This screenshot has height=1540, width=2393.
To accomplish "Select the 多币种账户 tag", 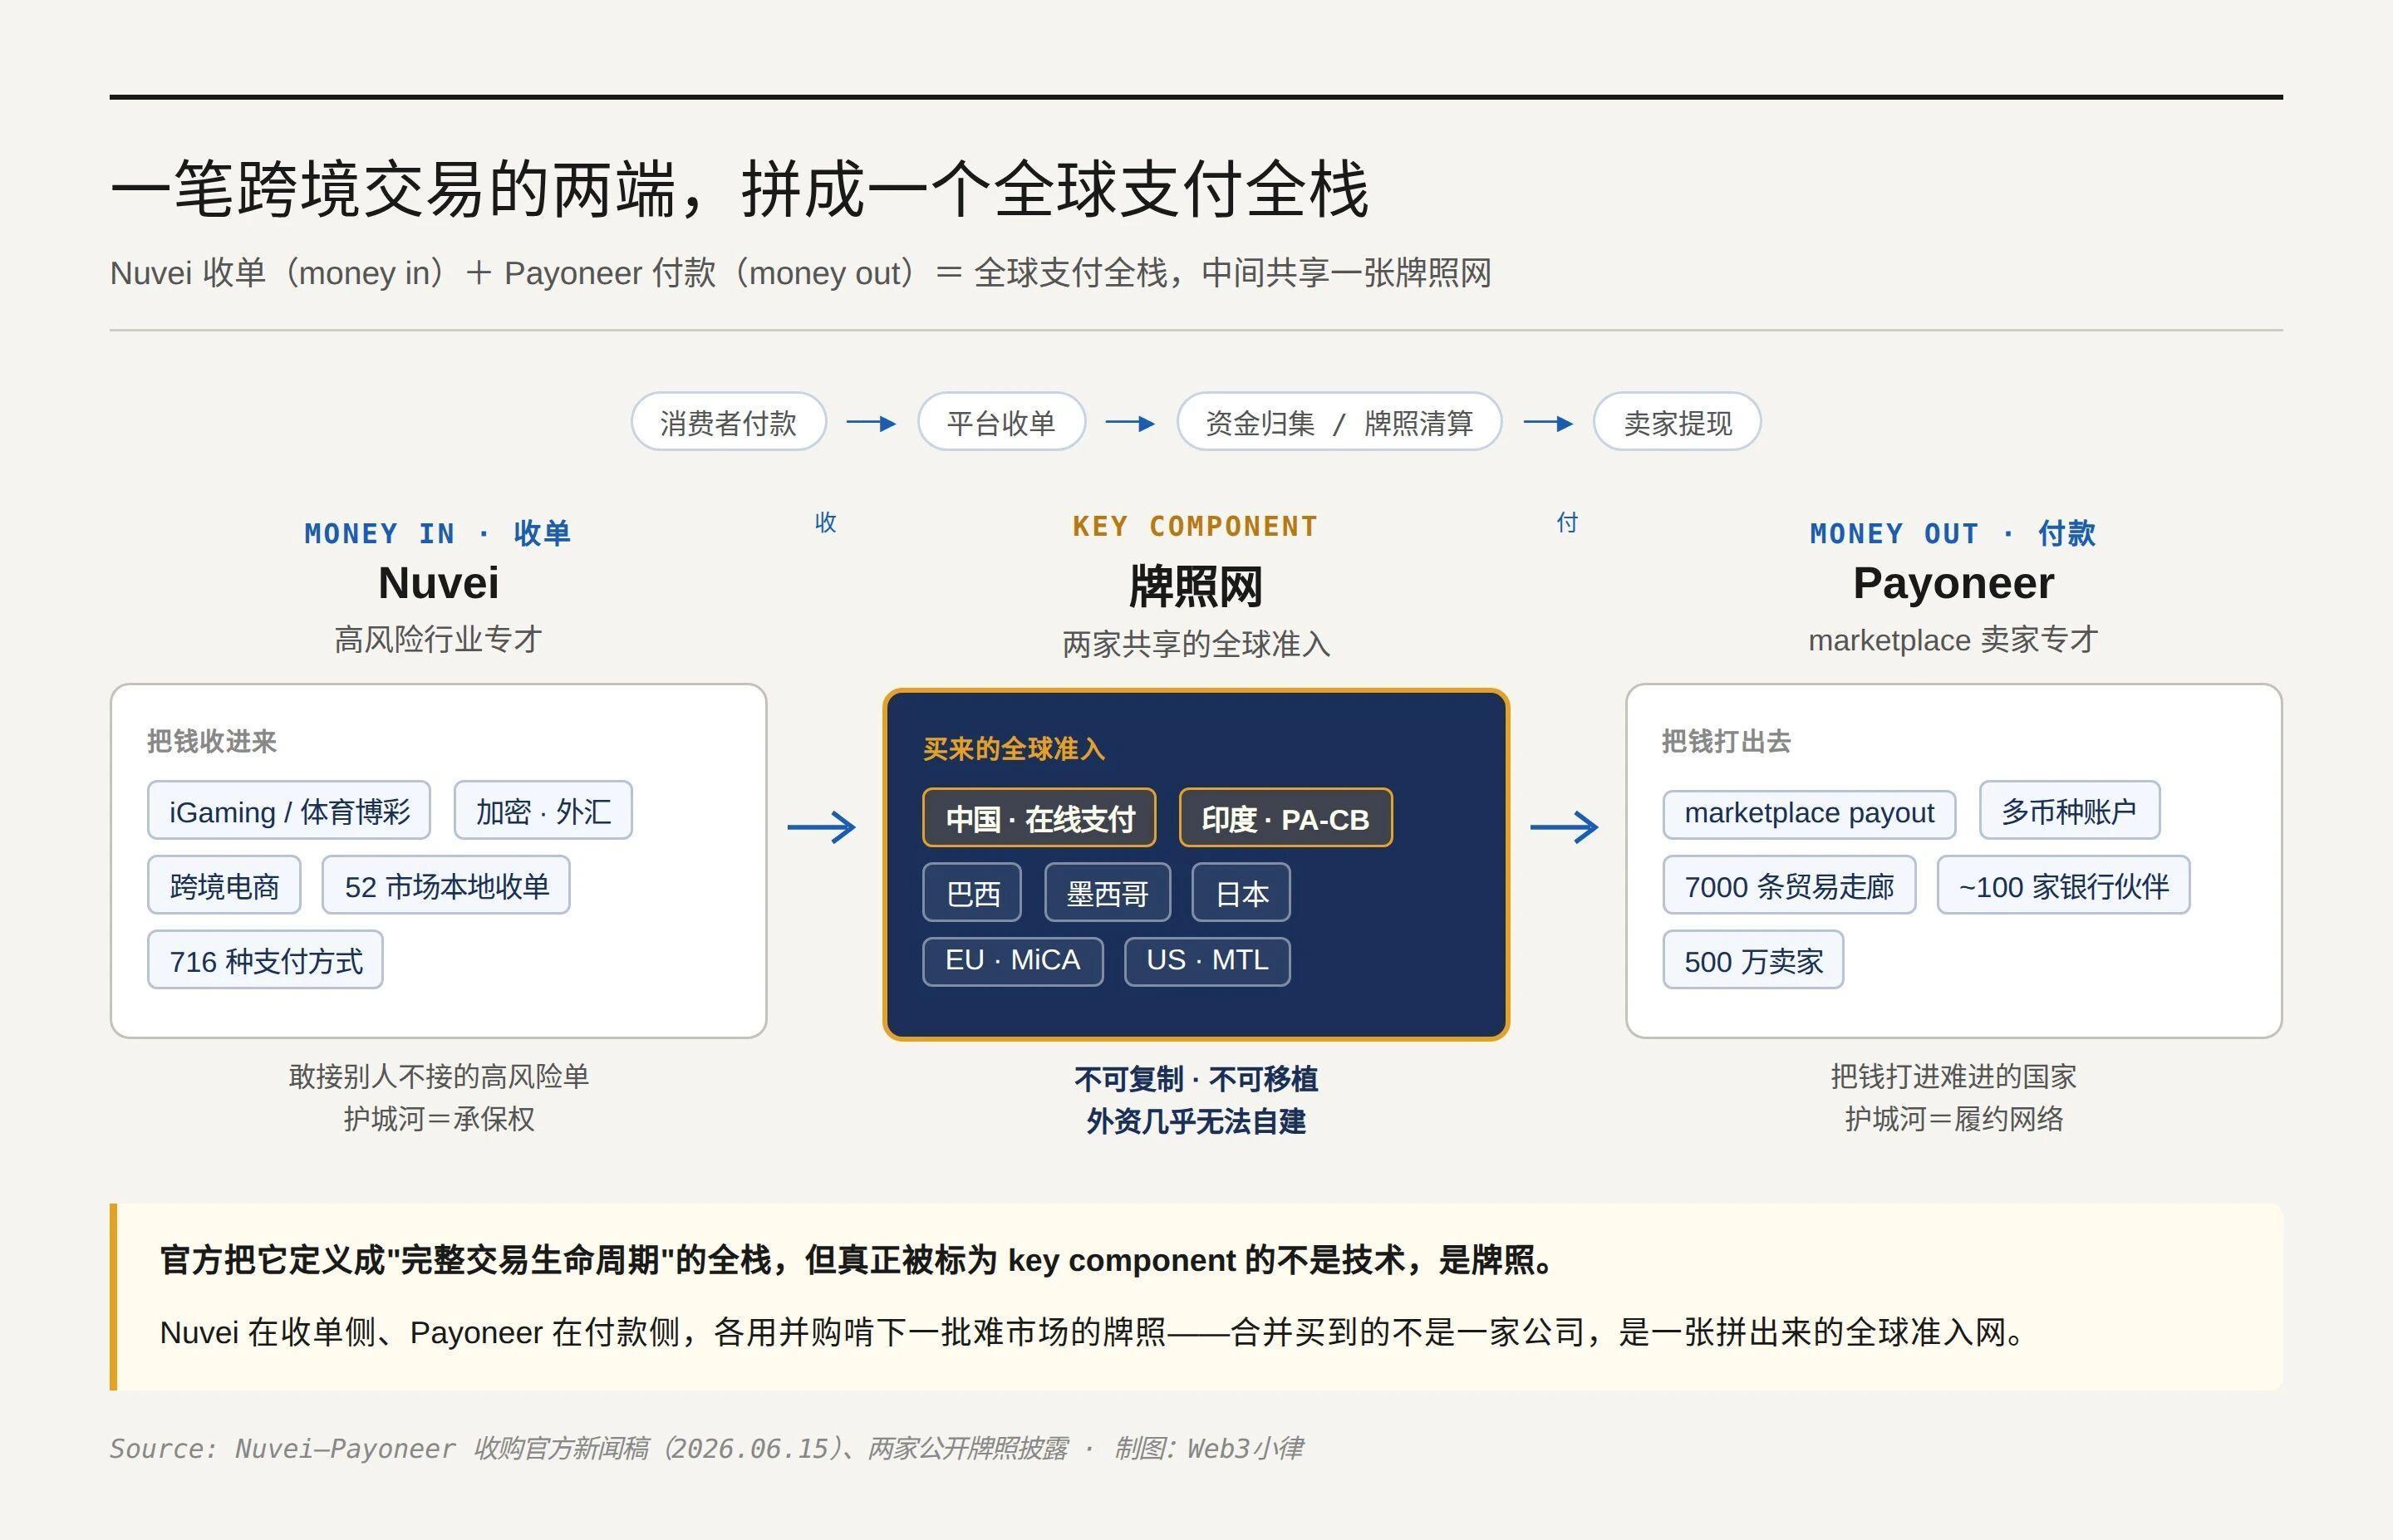I will click(x=2069, y=811).
